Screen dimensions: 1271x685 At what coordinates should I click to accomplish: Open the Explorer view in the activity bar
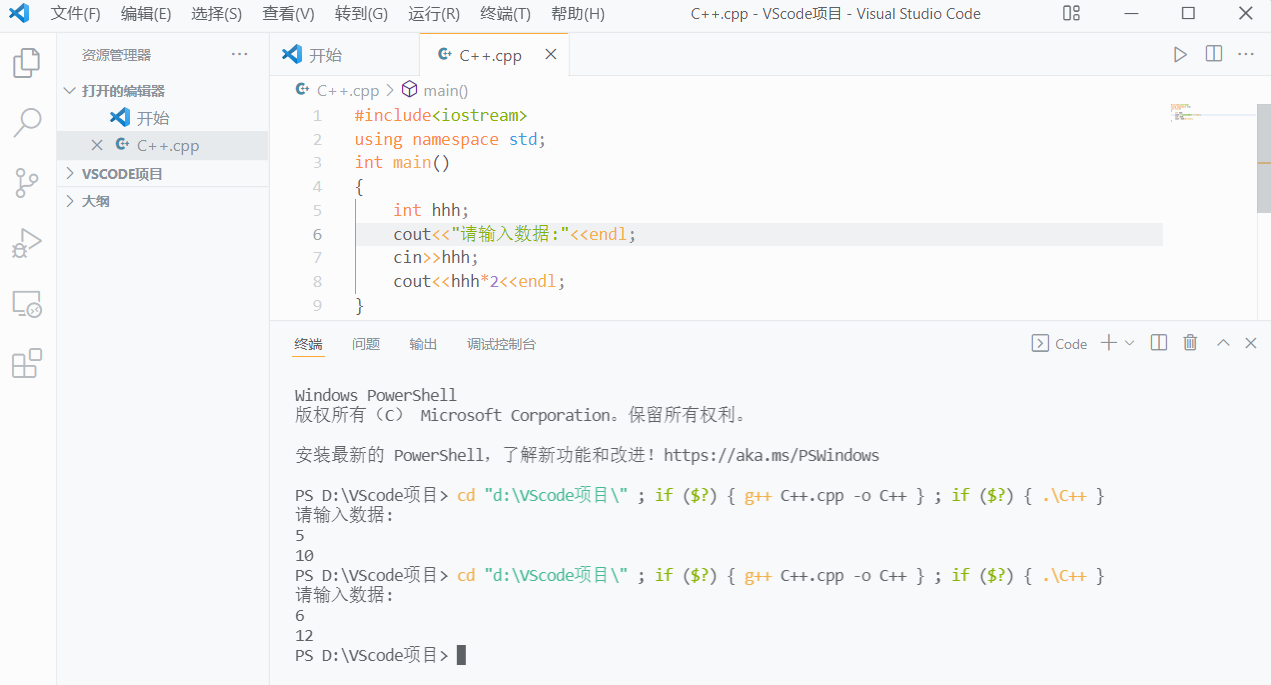click(x=27, y=62)
